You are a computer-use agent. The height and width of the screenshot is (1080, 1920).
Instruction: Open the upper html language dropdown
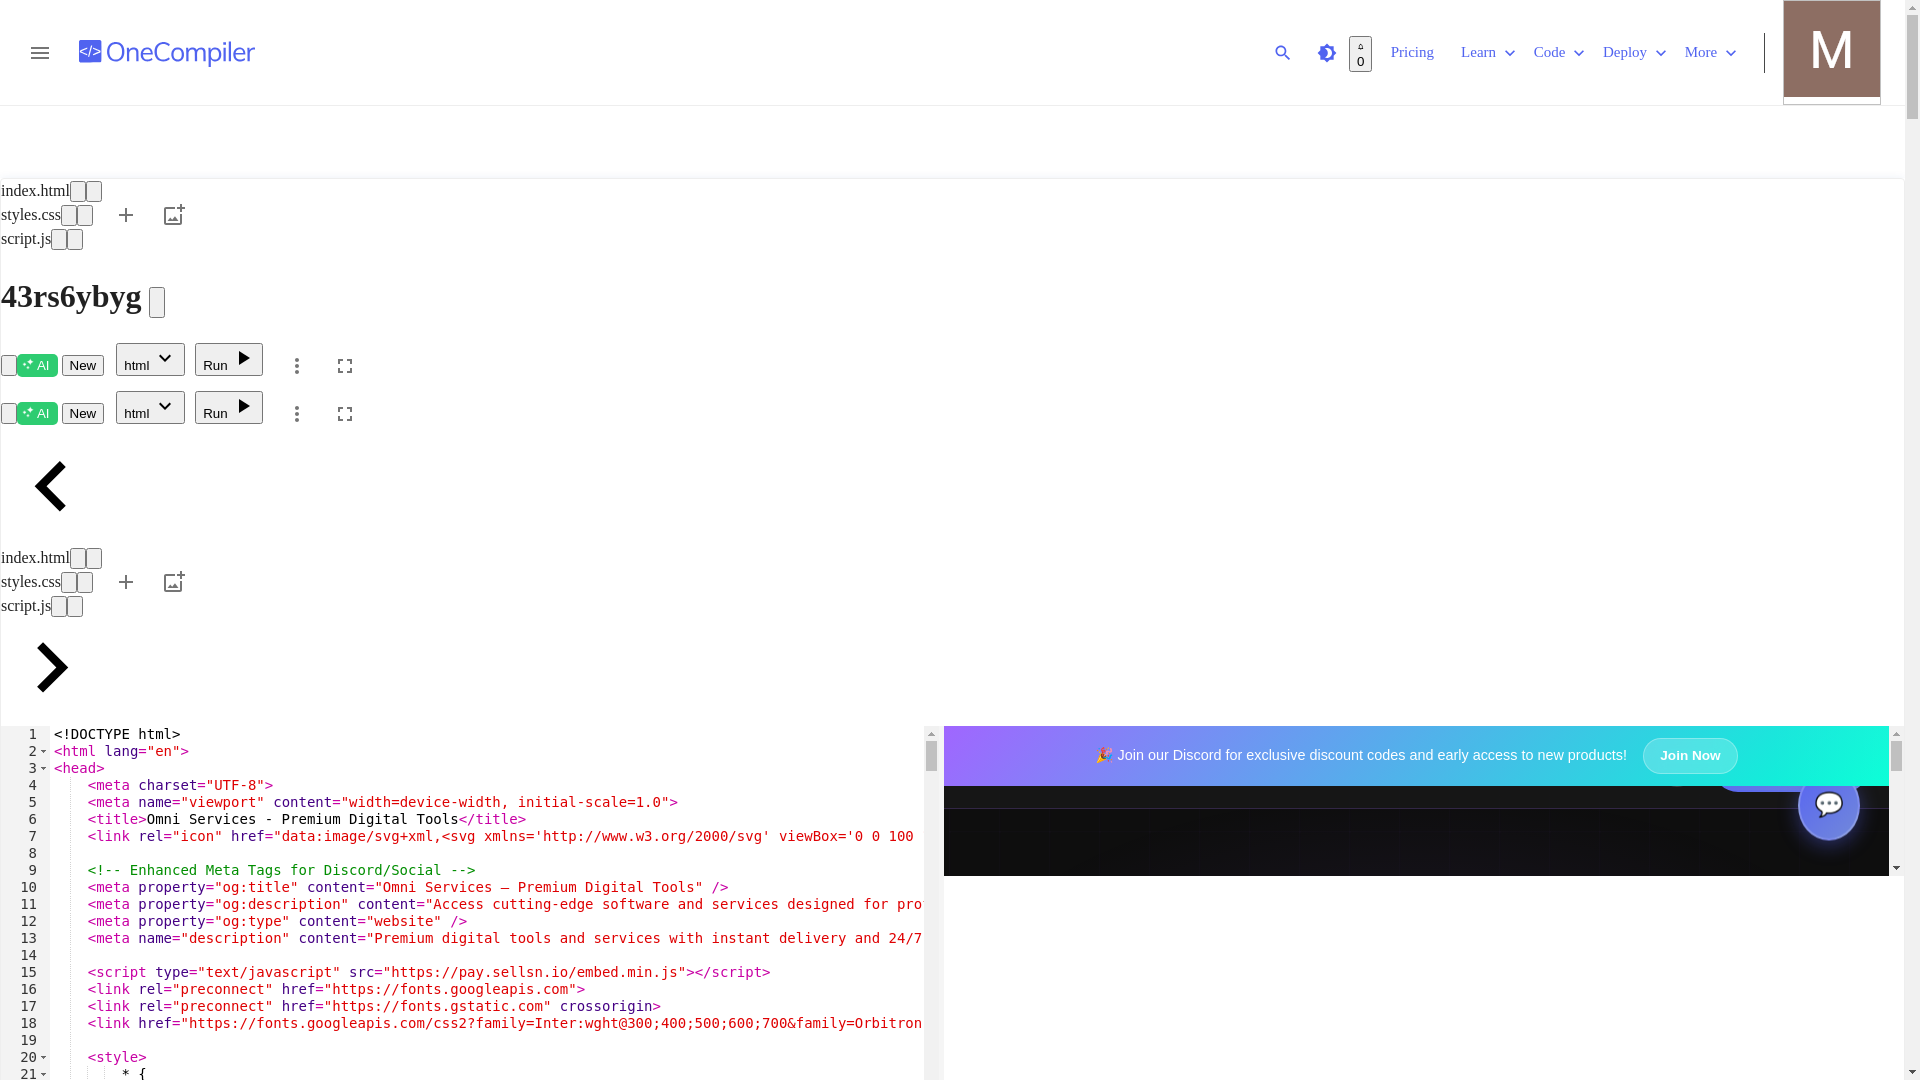pos(150,360)
